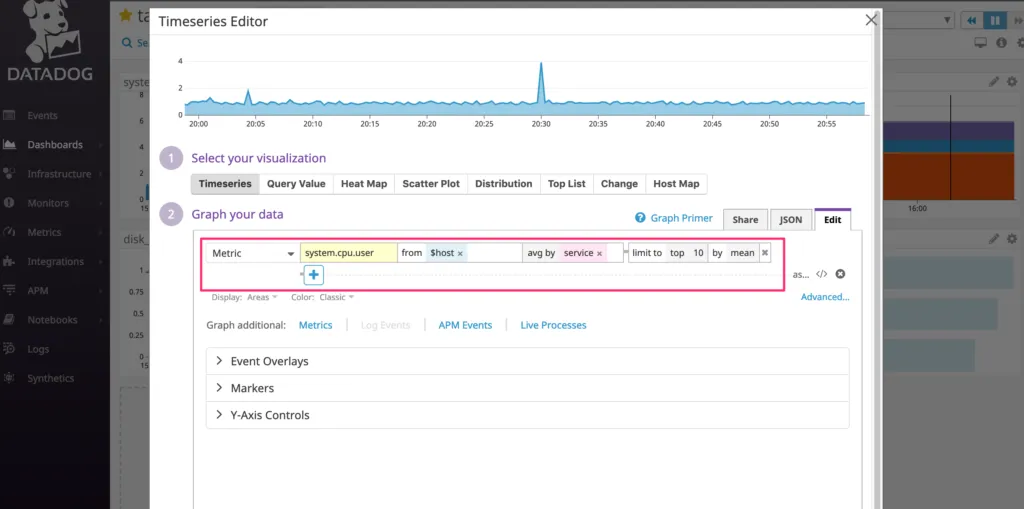Open Infrastructure in the sidebar
The image size is (1024, 509).
click(x=59, y=174)
